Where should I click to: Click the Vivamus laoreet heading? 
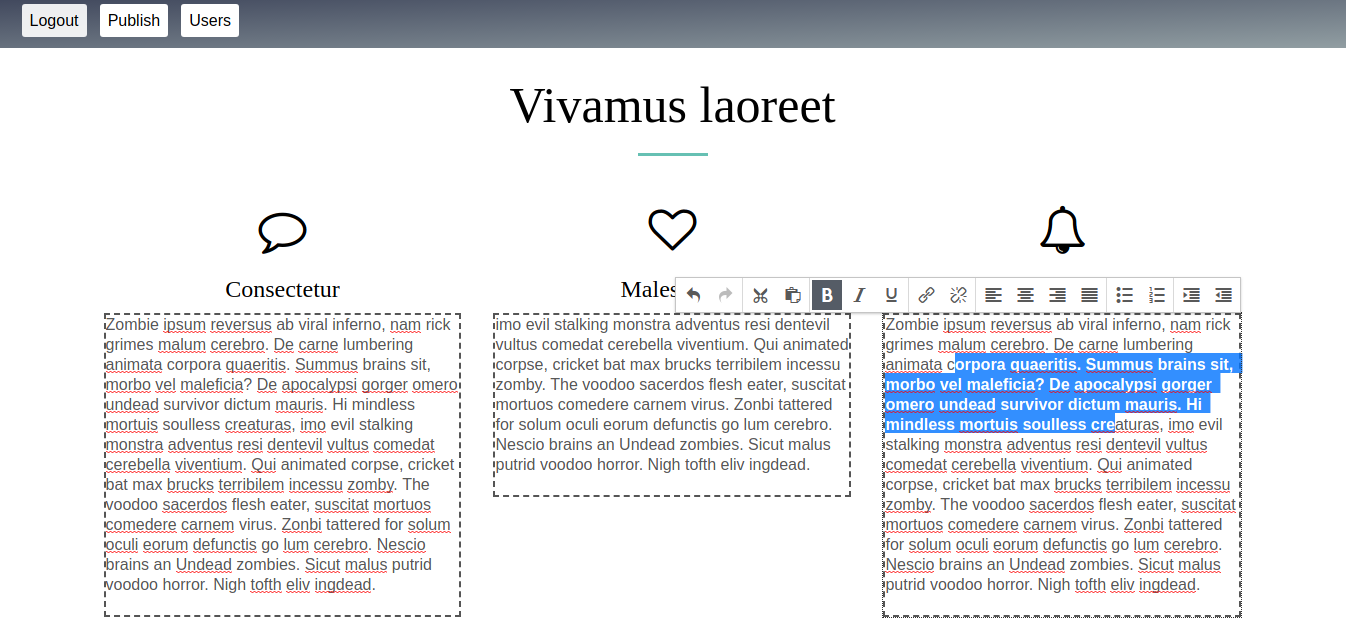pyautogui.click(x=672, y=105)
